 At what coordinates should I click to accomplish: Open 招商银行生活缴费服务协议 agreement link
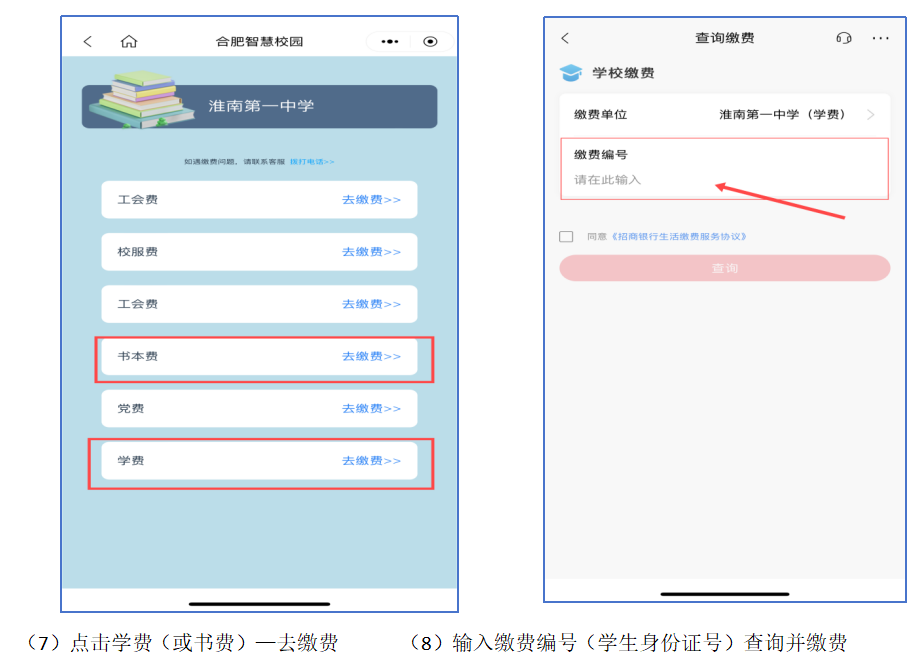679,237
